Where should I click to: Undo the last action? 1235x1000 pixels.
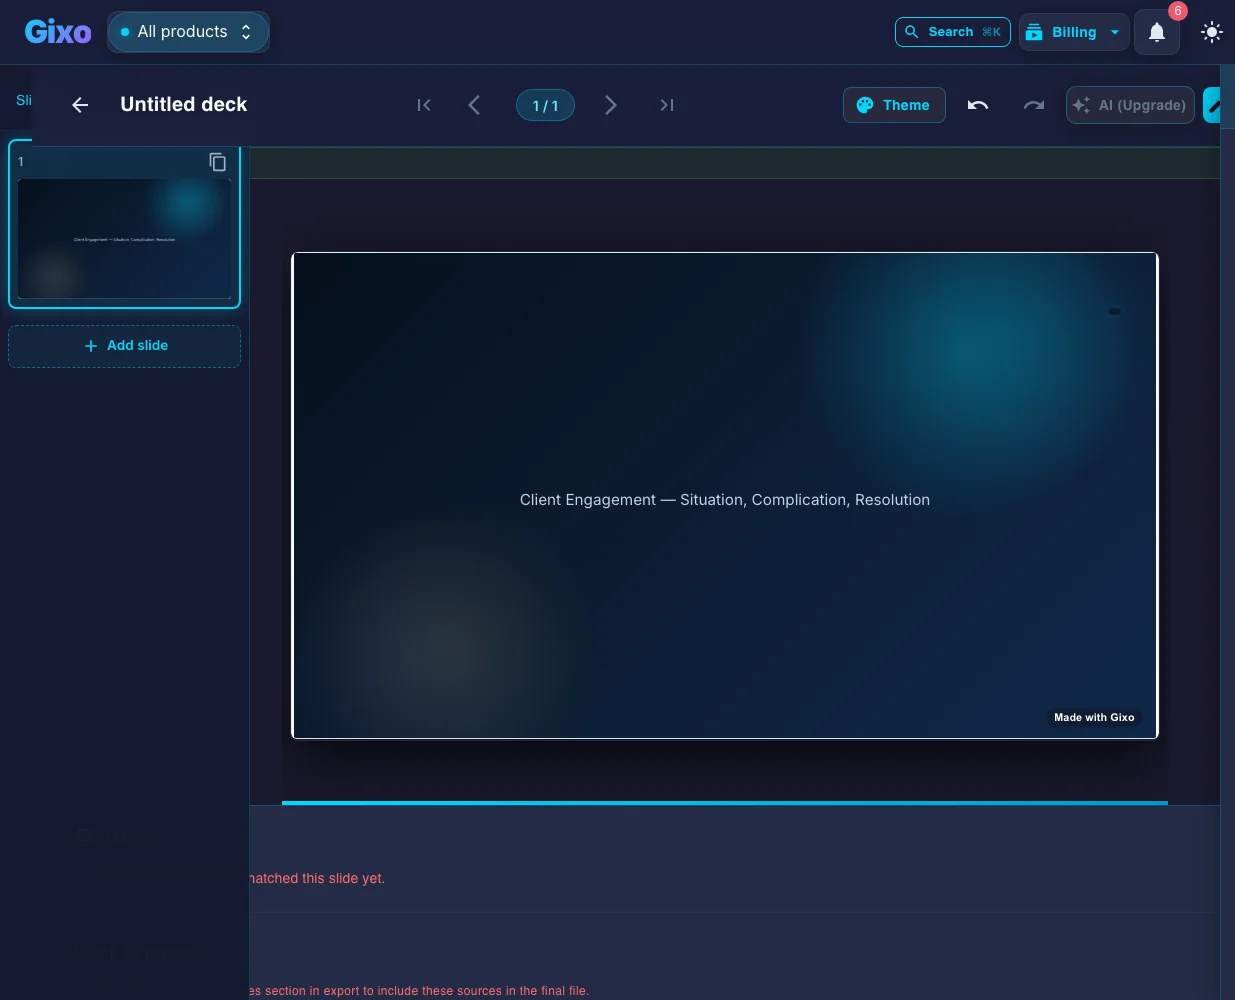pos(978,105)
